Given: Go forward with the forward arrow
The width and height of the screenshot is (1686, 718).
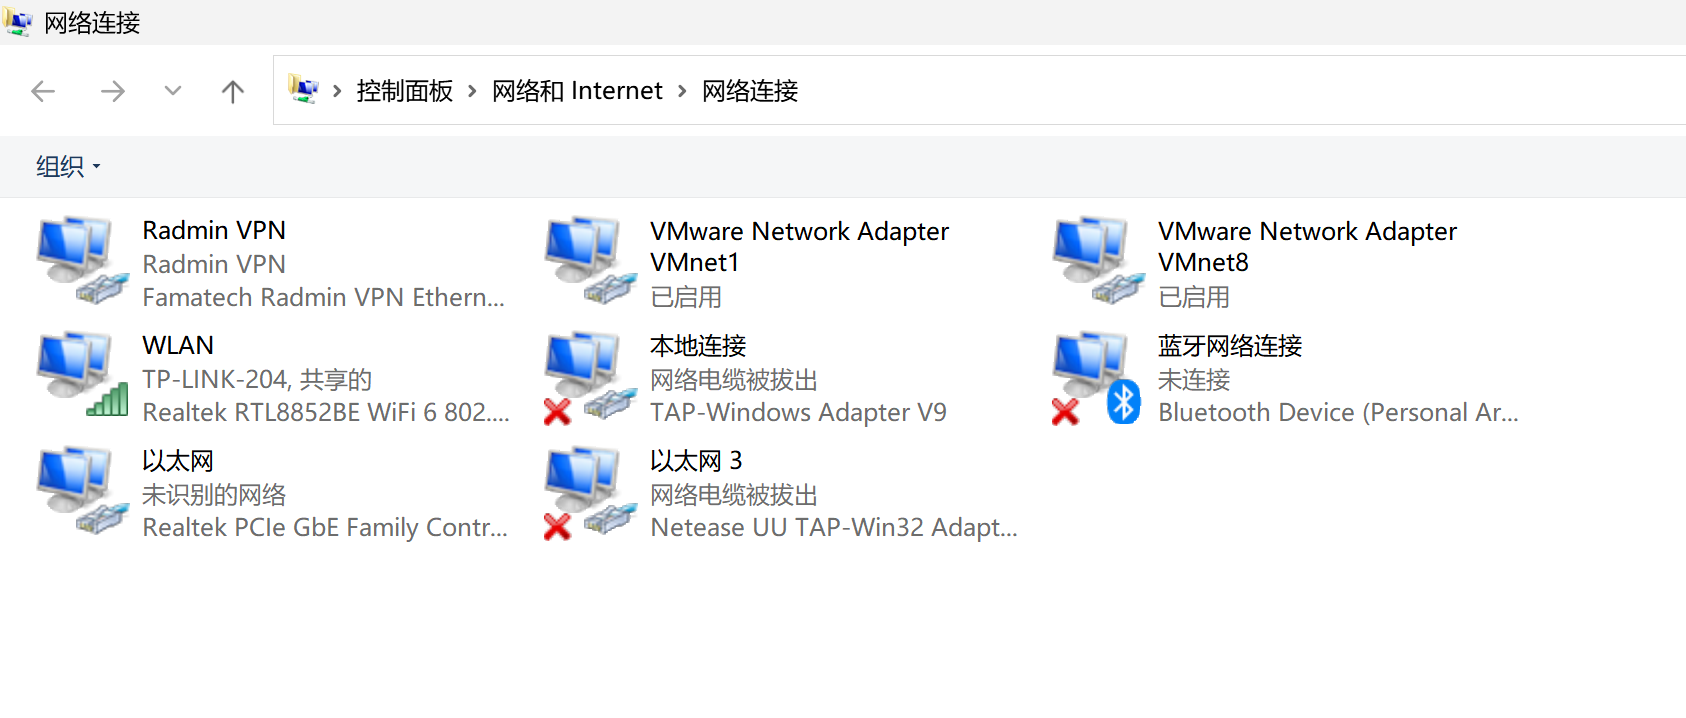Looking at the screenshot, I should 113,92.
